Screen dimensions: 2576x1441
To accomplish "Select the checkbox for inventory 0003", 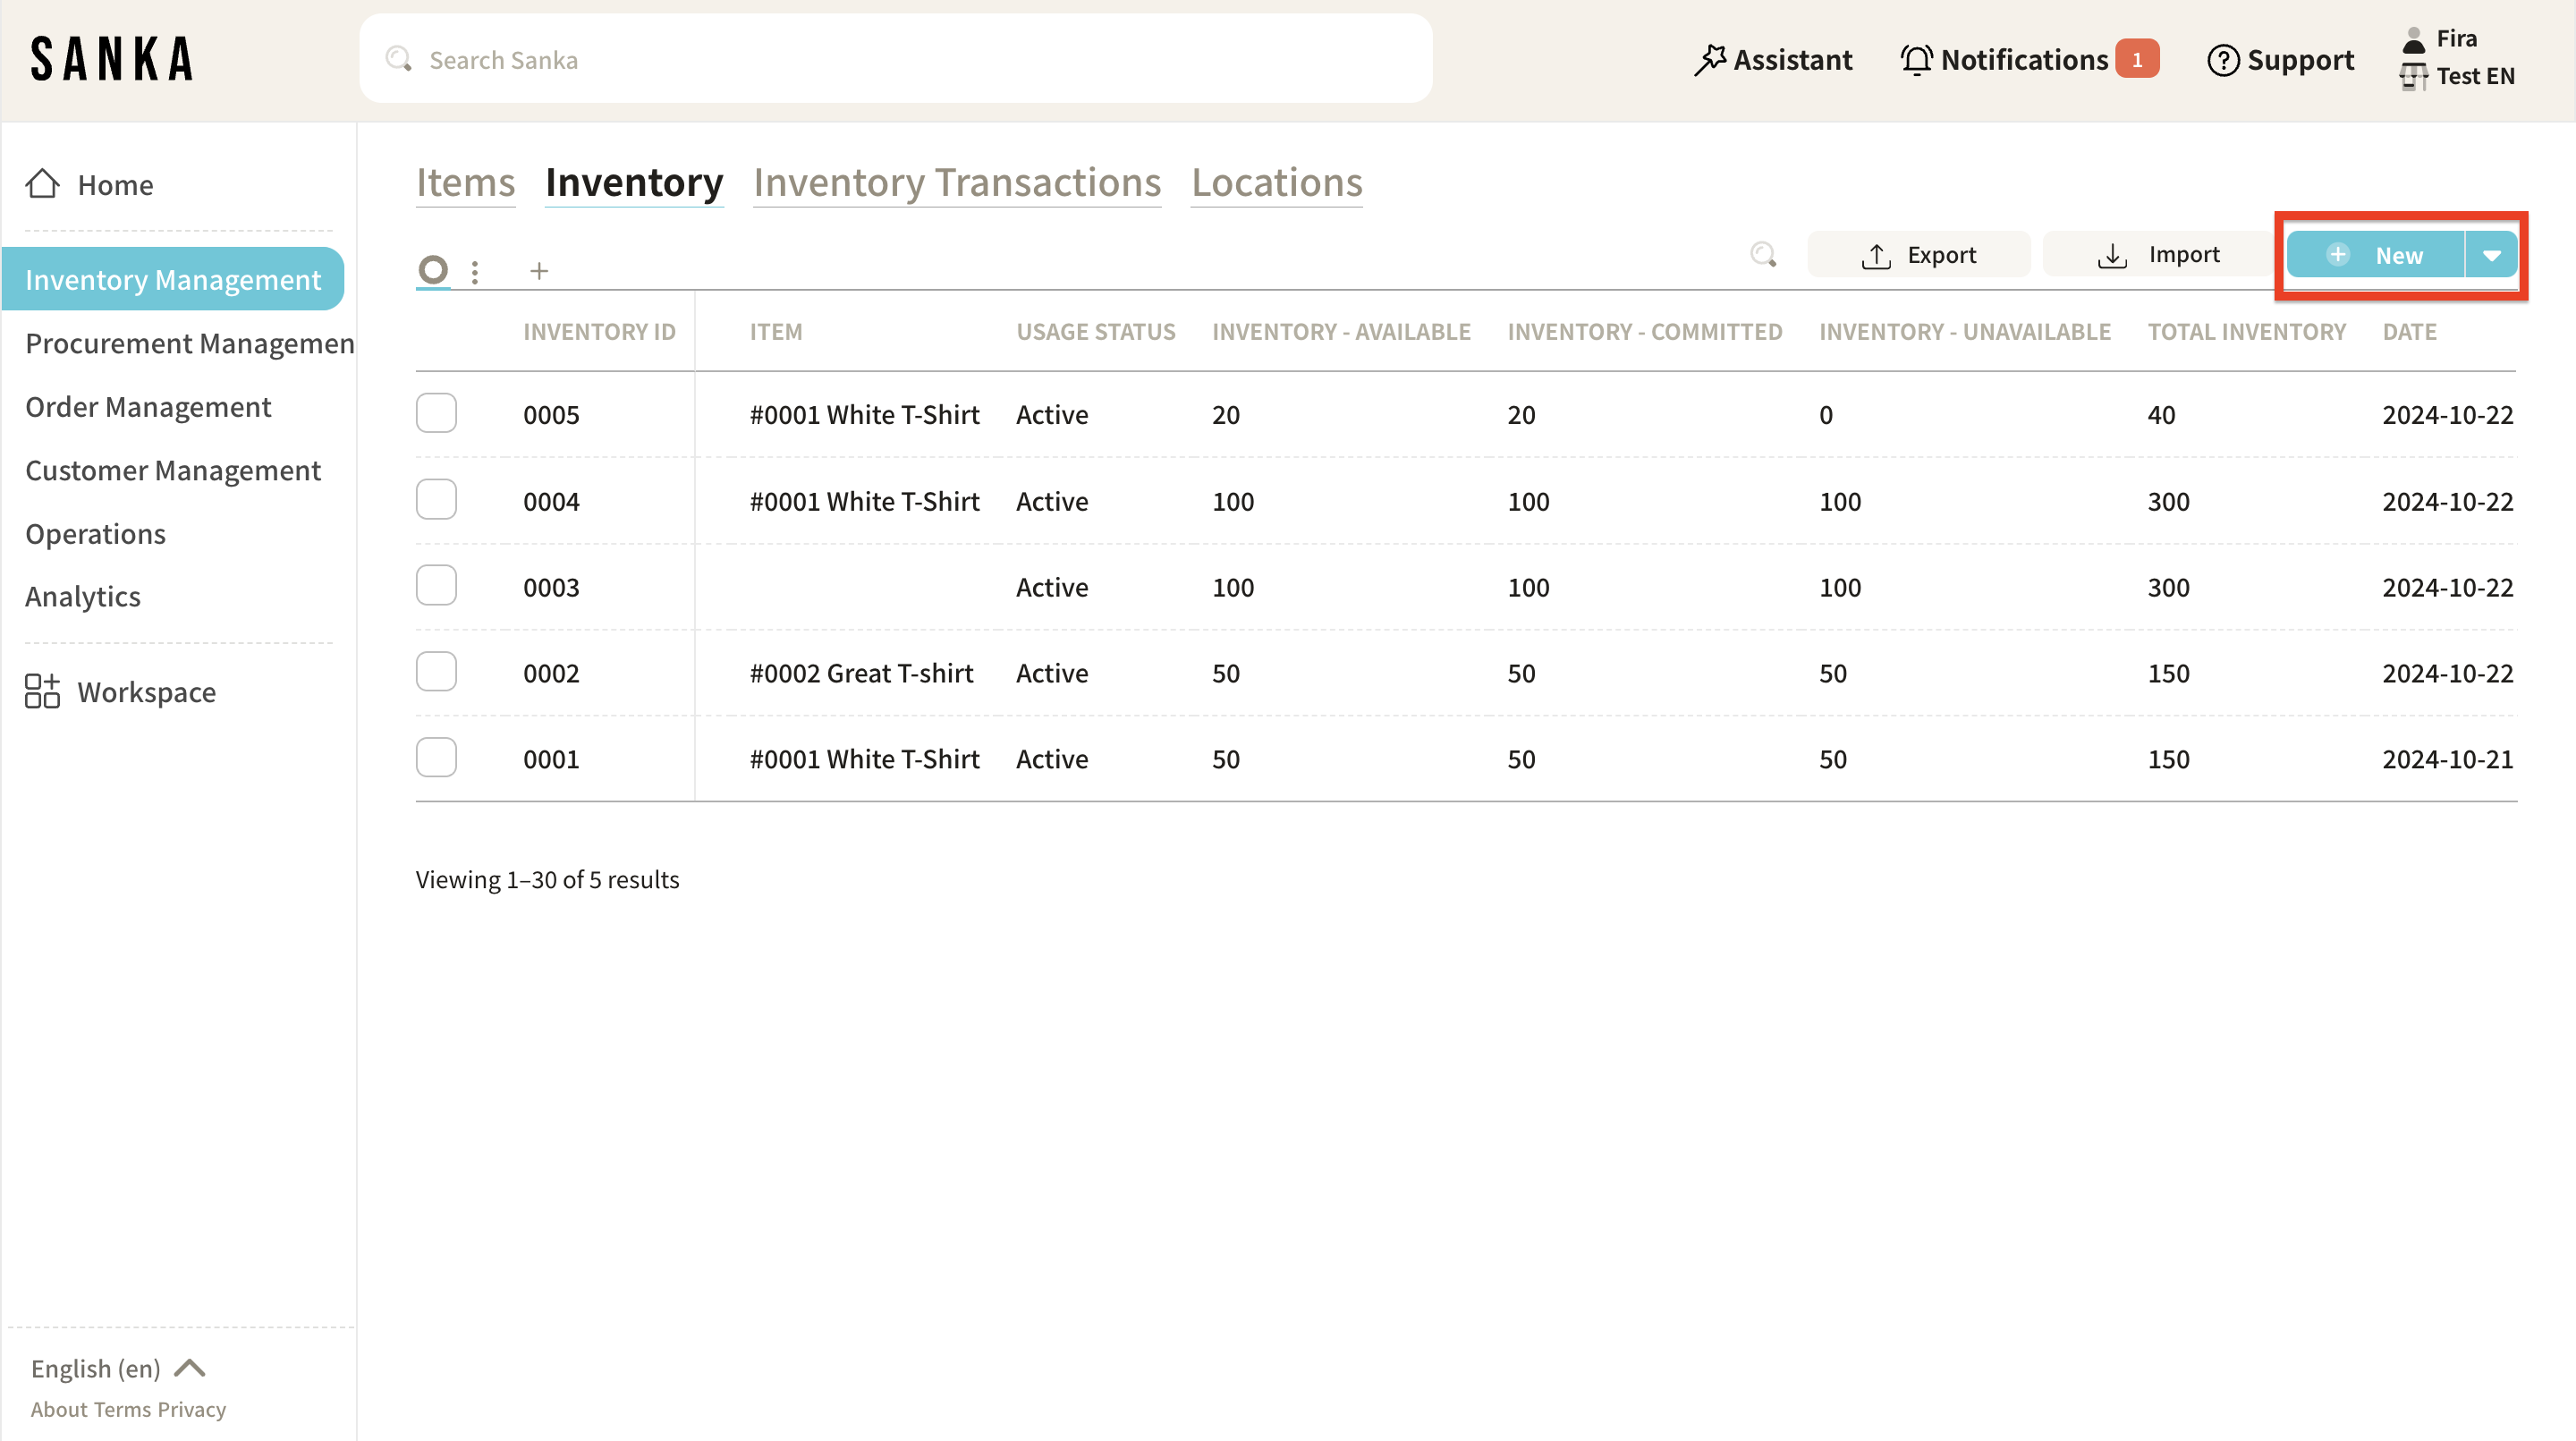I will tap(436, 585).
